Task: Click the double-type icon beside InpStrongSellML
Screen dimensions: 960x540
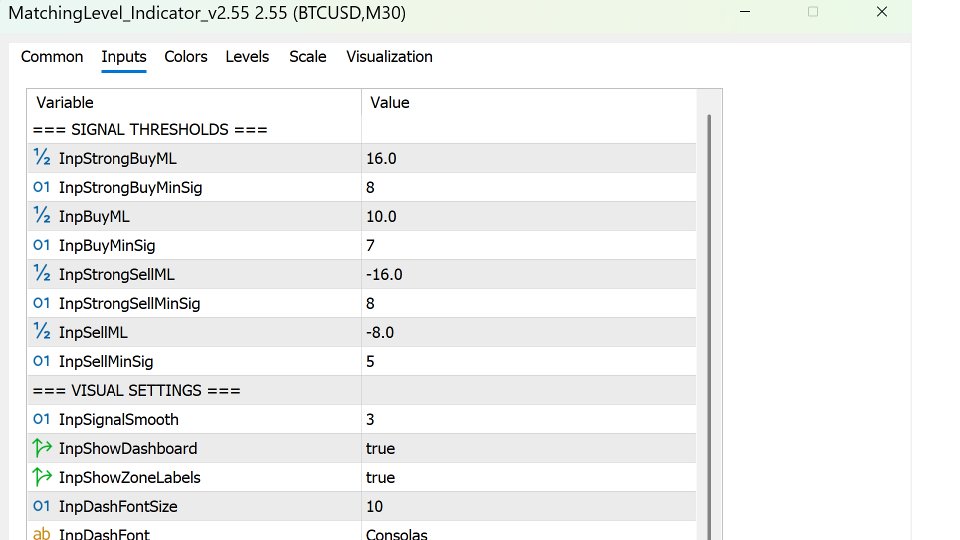Action: tap(42, 273)
